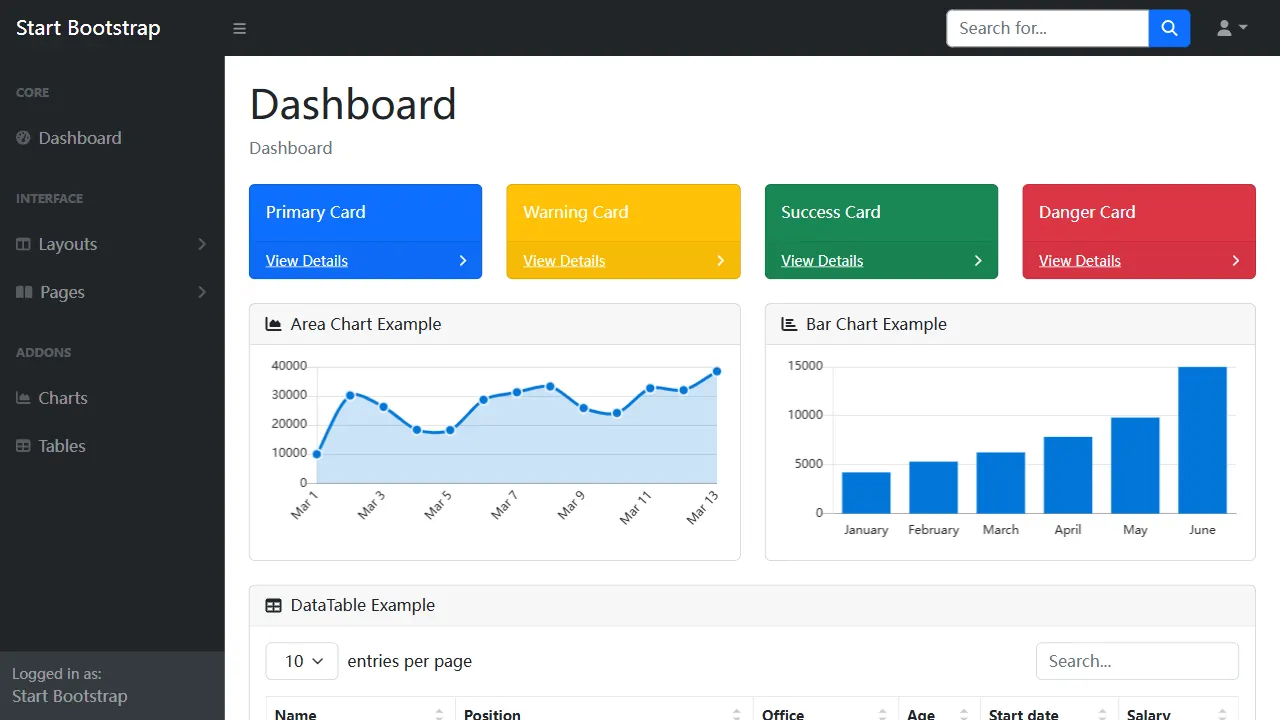Click the June bar in bar chart

(x=1202, y=440)
